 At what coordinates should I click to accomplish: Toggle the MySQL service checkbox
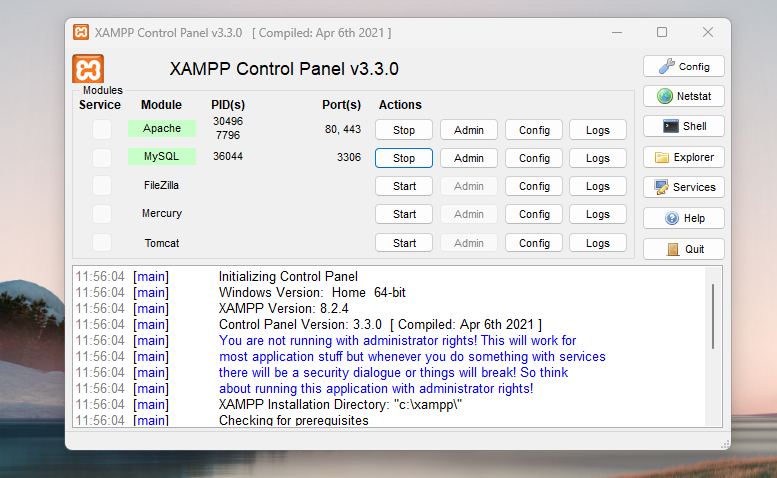(x=102, y=158)
